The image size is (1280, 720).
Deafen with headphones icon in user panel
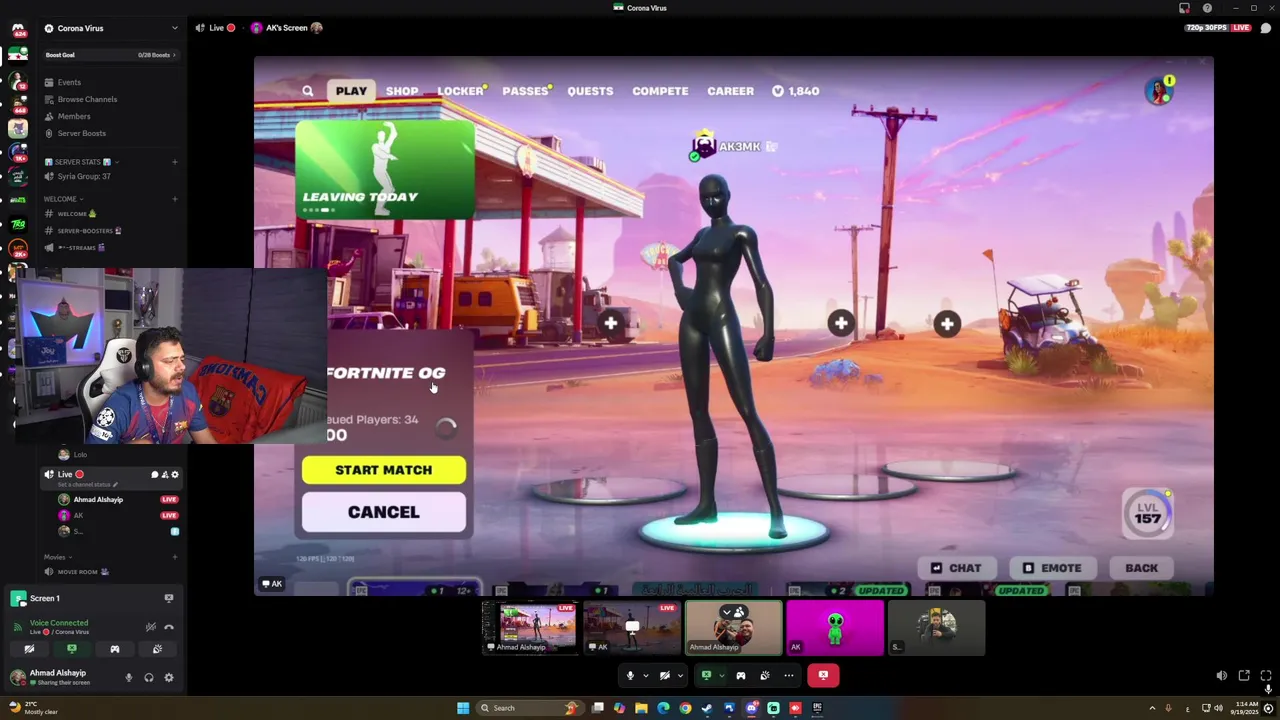tap(148, 678)
